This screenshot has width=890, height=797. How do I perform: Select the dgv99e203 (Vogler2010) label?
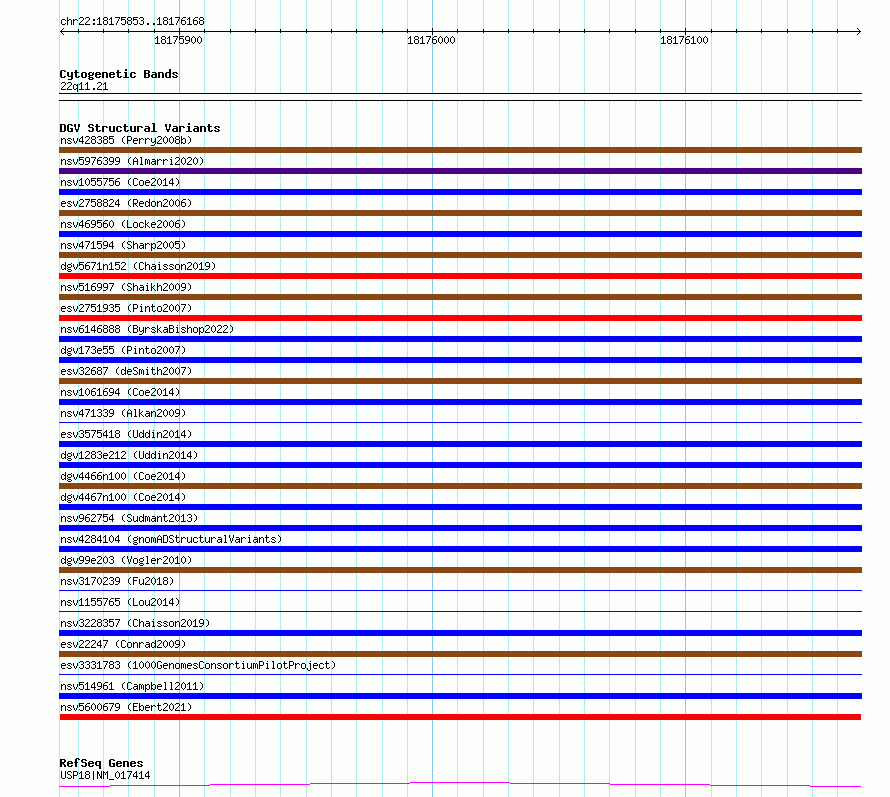(x=126, y=560)
